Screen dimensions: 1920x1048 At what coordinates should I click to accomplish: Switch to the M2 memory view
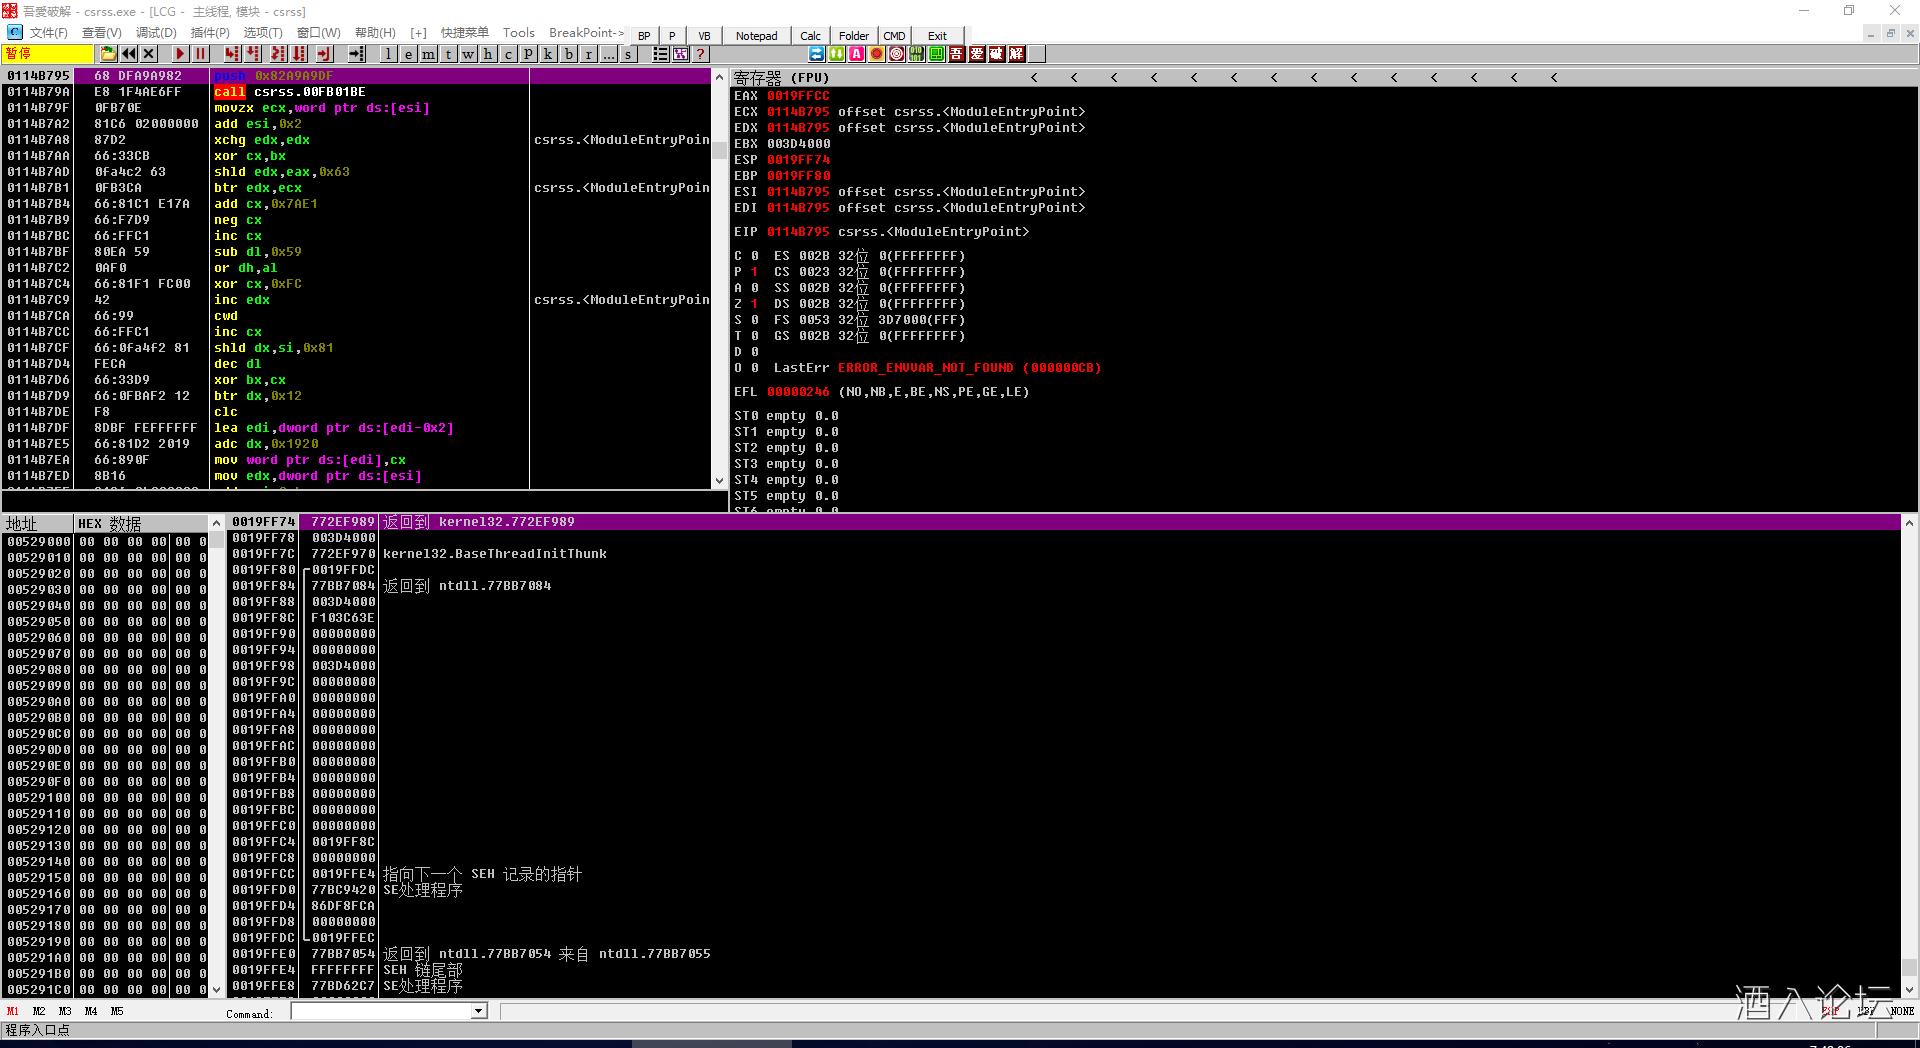[39, 1011]
